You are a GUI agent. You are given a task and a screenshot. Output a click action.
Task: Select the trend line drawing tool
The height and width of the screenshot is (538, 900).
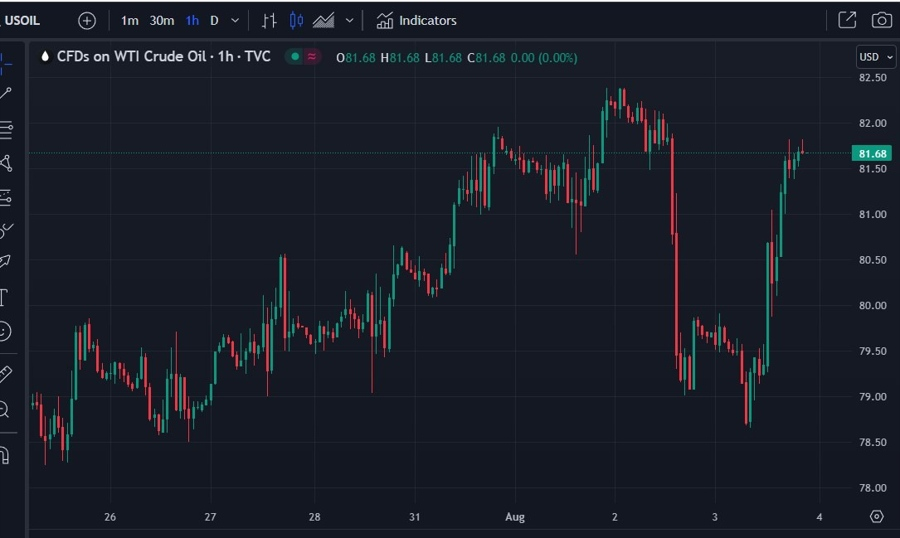coord(6,93)
